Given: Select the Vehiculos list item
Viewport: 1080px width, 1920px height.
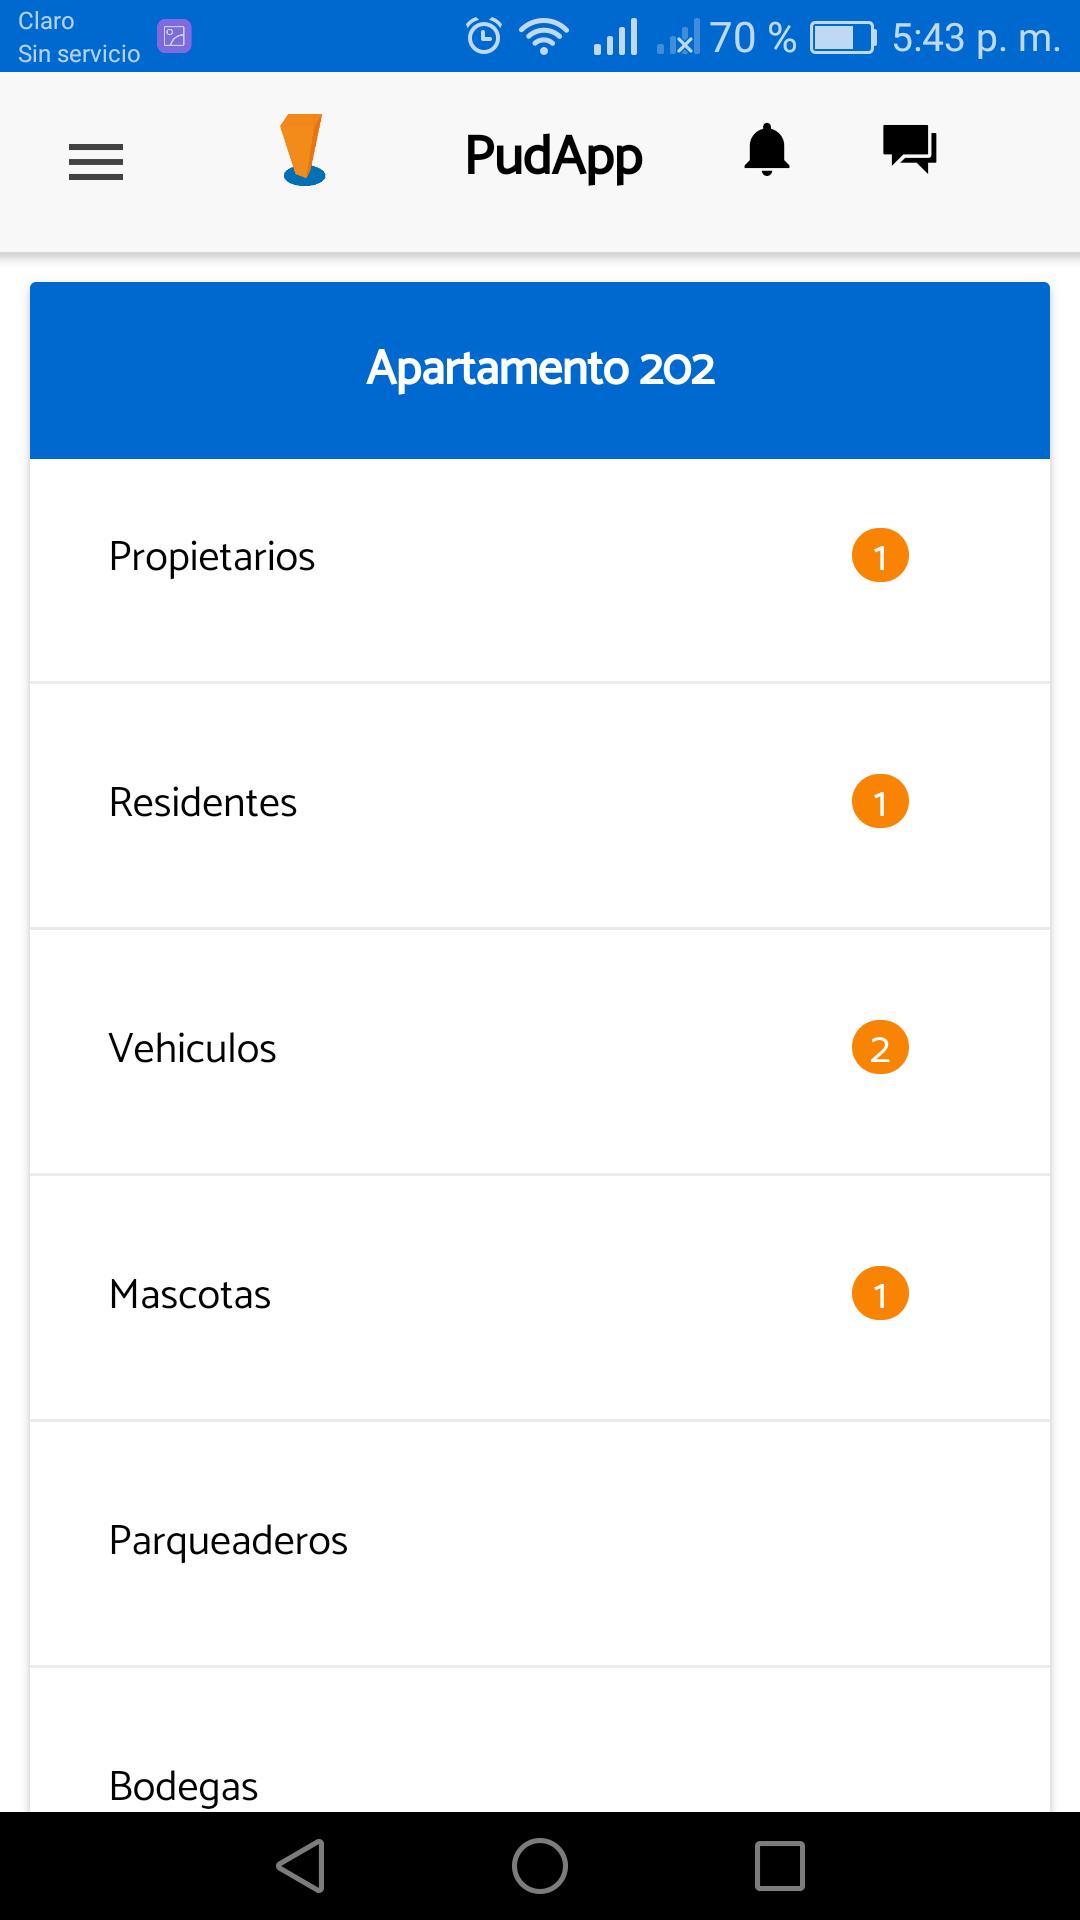Looking at the screenshot, I should click(192, 1049).
